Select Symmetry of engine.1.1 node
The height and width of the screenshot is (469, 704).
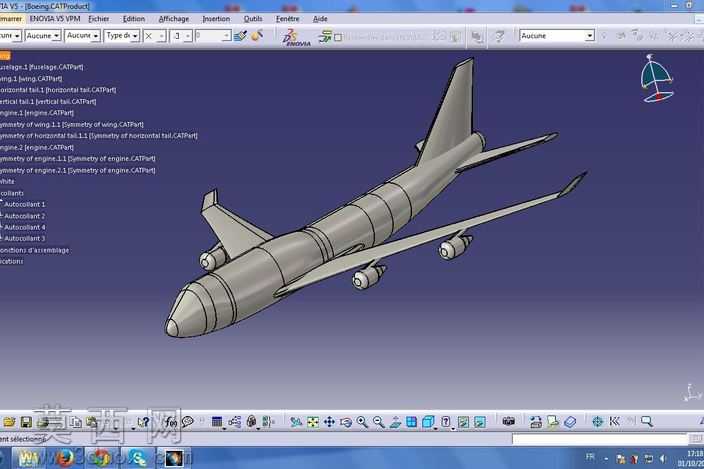point(78,158)
